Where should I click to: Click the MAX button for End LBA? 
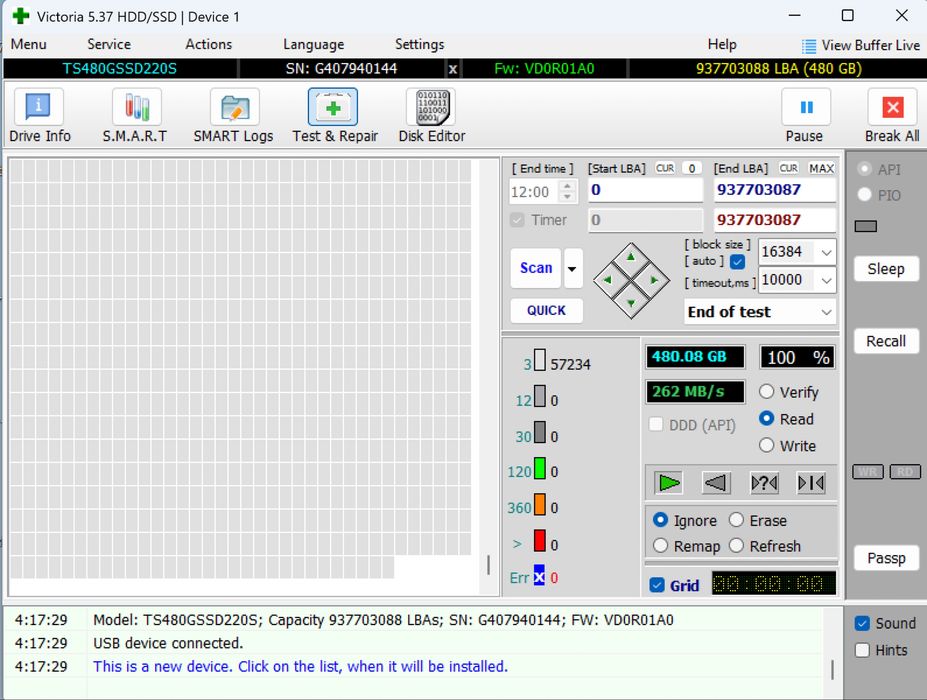821,168
